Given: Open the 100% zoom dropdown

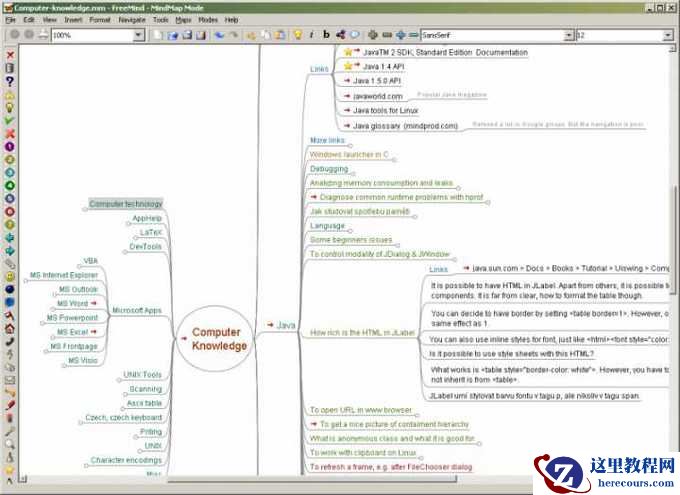Looking at the screenshot, I should (x=139, y=35).
